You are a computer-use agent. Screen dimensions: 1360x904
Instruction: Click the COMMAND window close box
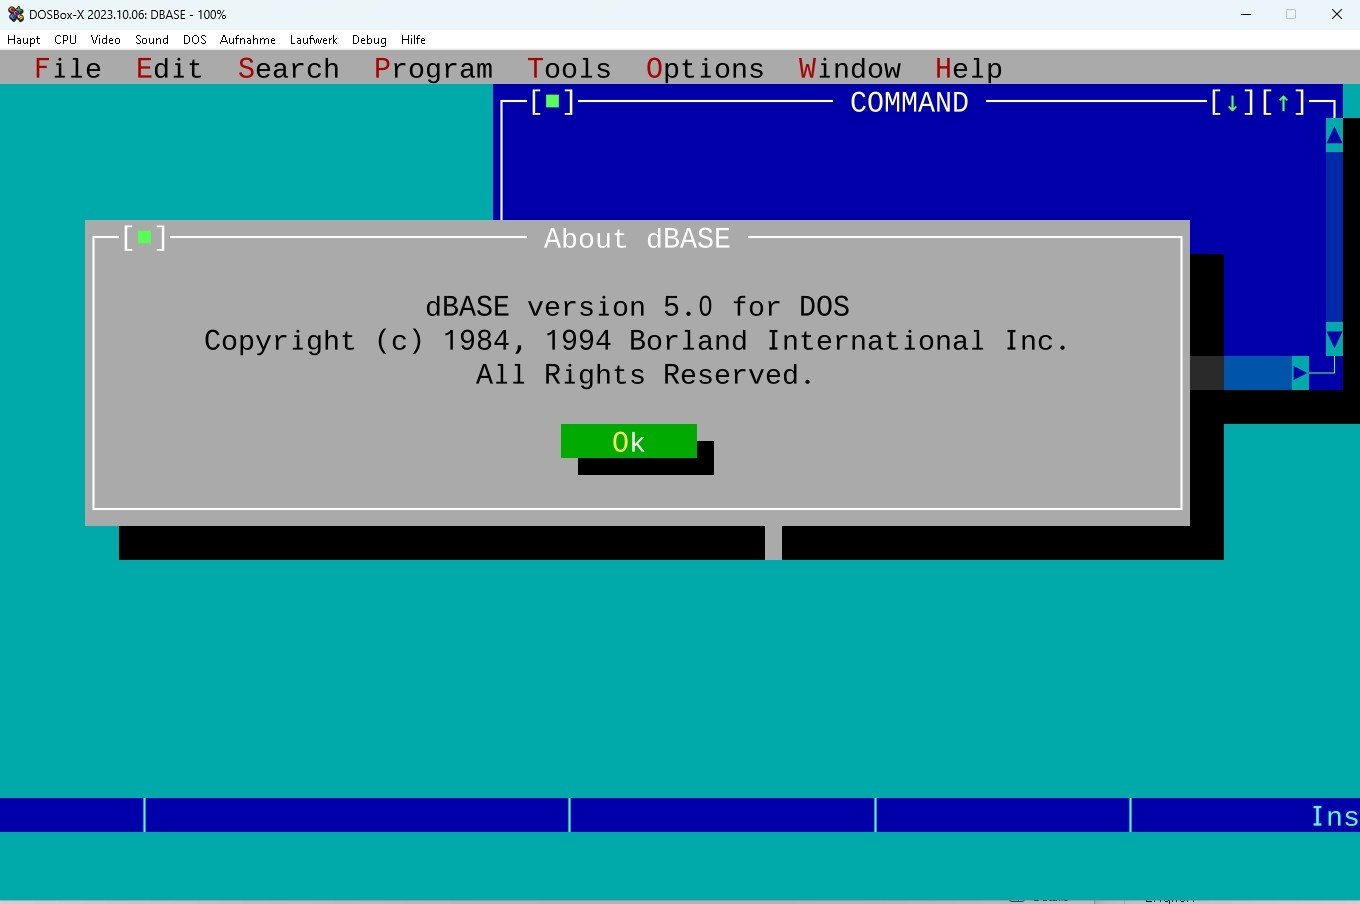click(552, 102)
